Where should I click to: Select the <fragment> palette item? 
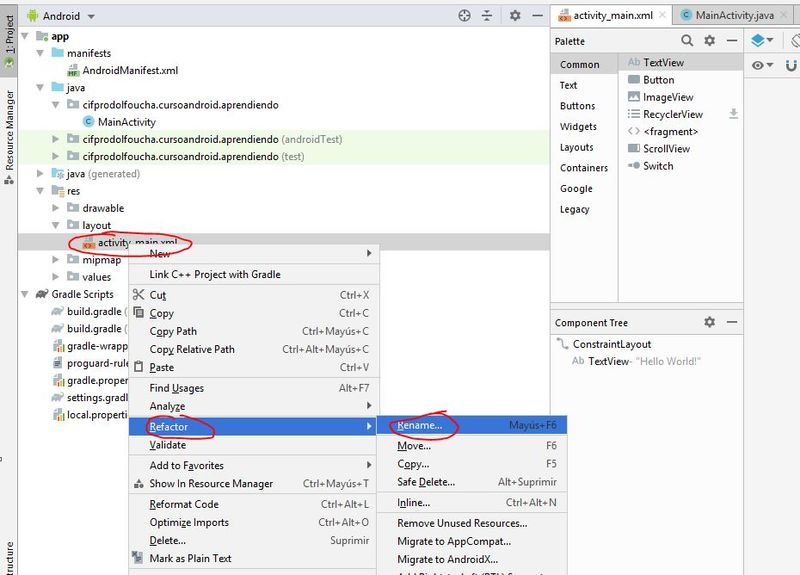tap(681, 132)
